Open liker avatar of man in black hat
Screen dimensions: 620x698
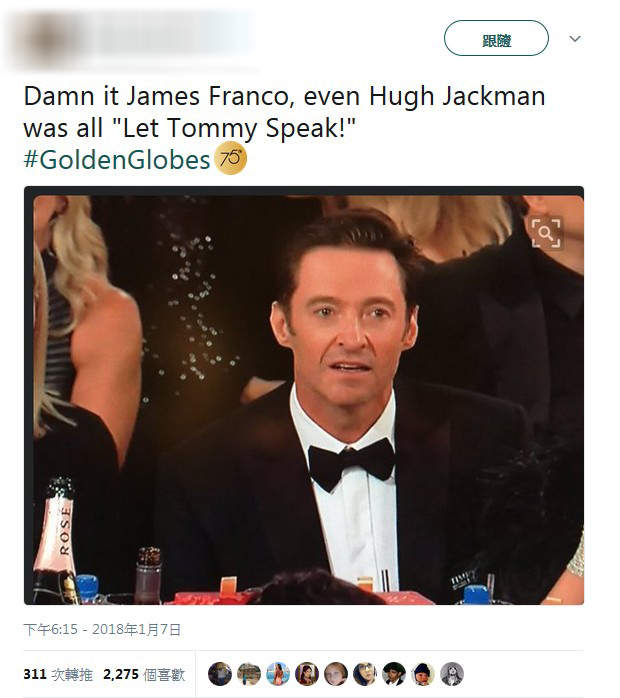[394, 674]
